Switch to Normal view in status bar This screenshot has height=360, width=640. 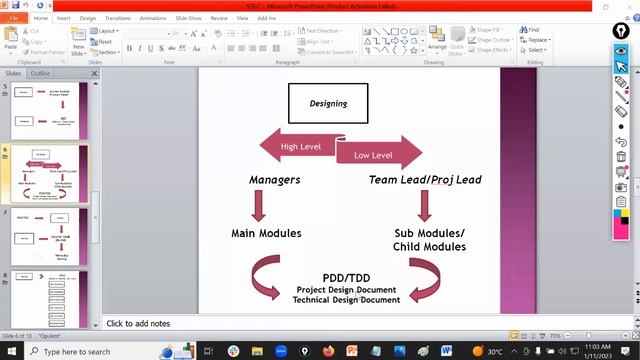tap(514, 336)
